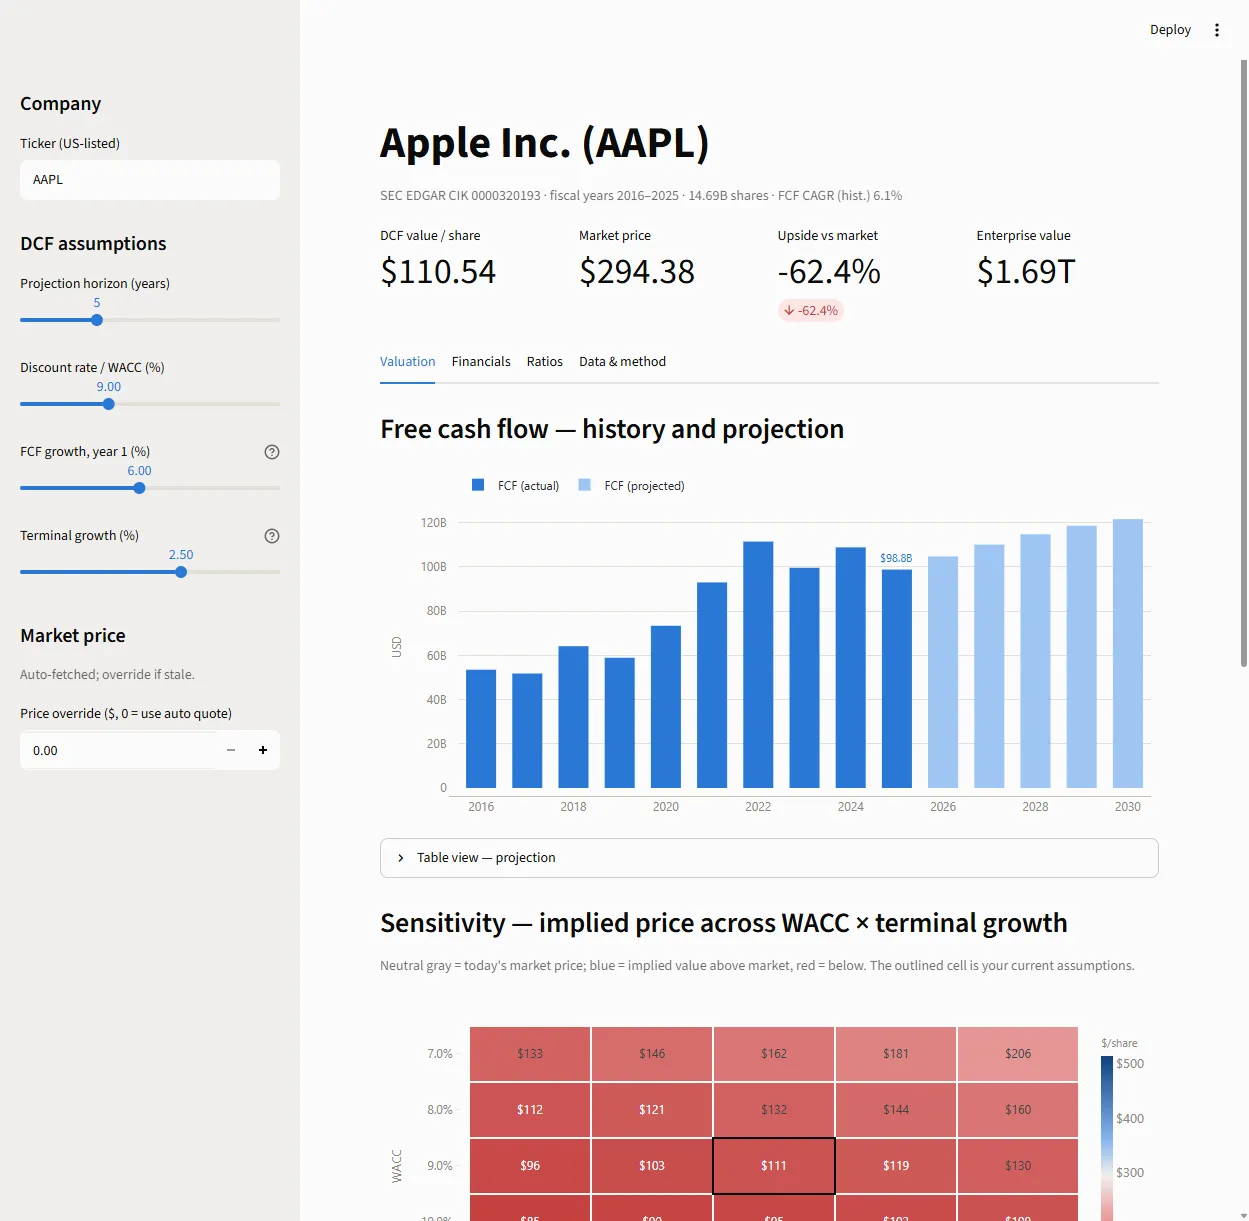Increase price override with plus button

click(263, 750)
